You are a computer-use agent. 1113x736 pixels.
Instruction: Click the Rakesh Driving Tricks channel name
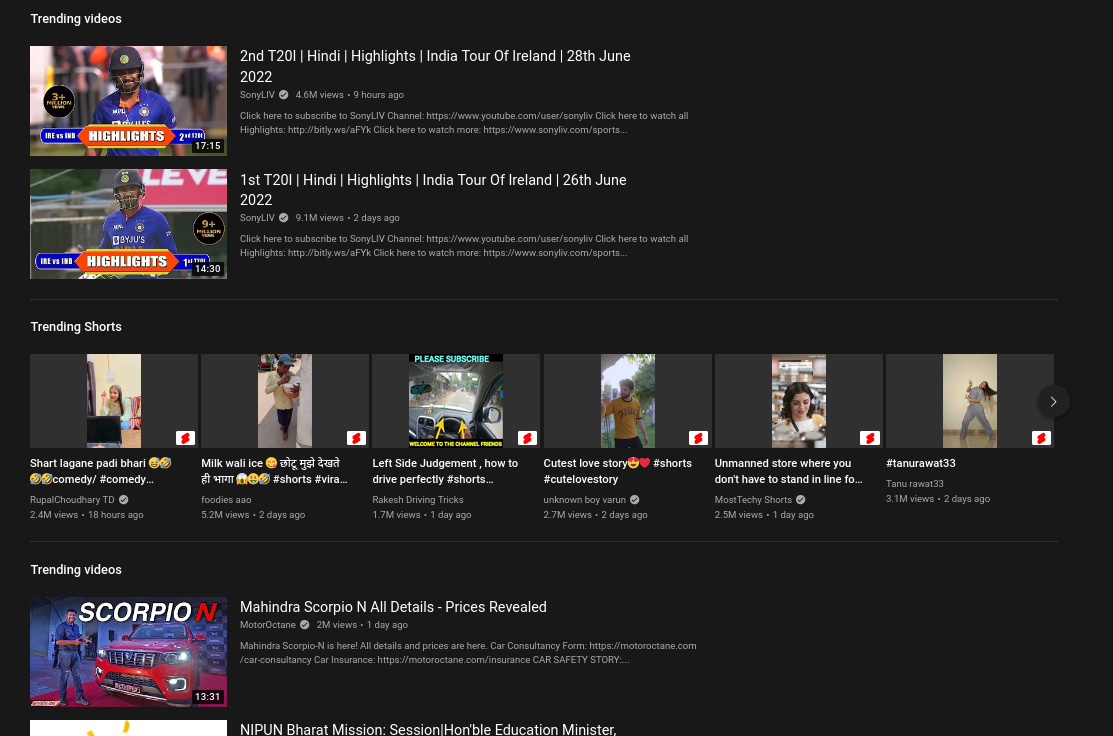tap(418, 499)
